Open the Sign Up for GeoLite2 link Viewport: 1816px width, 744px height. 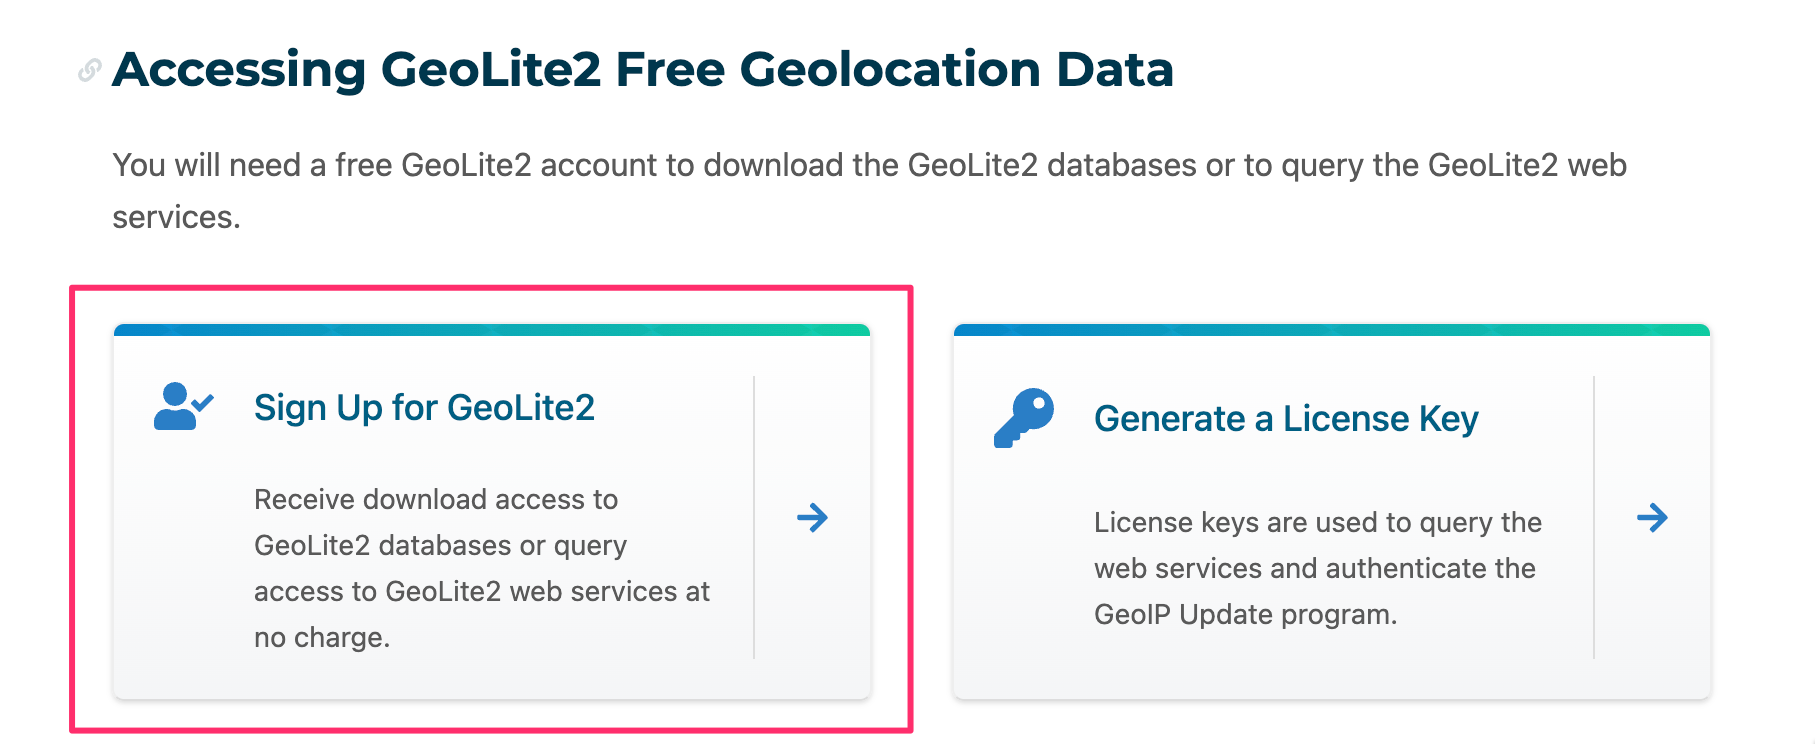[424, 407]
